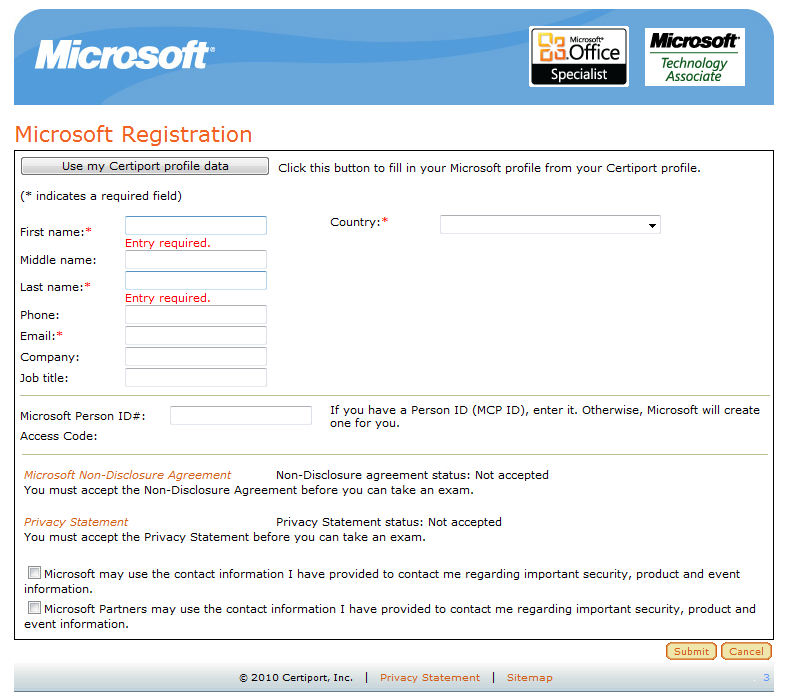Image resolution: width=788 pixels, height=693 pixels.
Task: Open the Microsoft Non-Disclosure Agreement link
Action: [x=127, y=475]
